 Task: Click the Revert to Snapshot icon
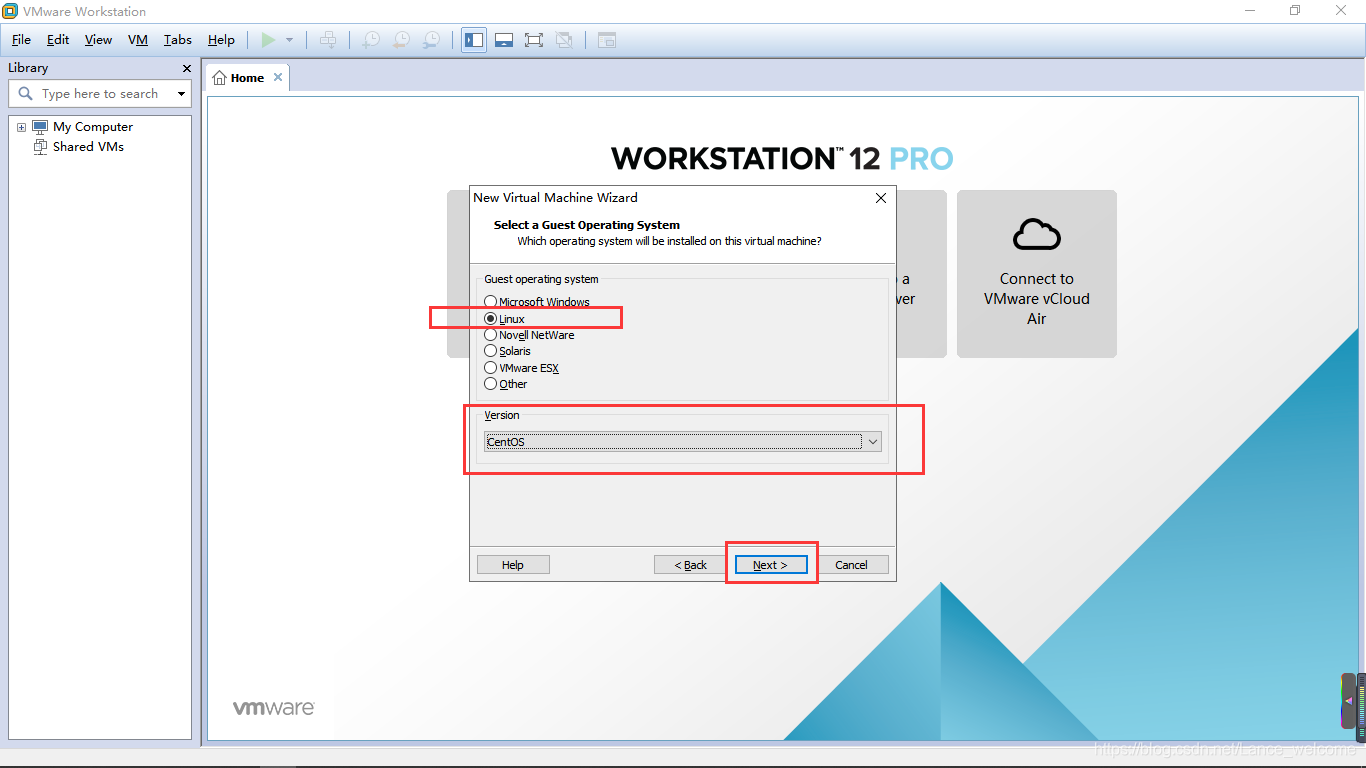401,40
